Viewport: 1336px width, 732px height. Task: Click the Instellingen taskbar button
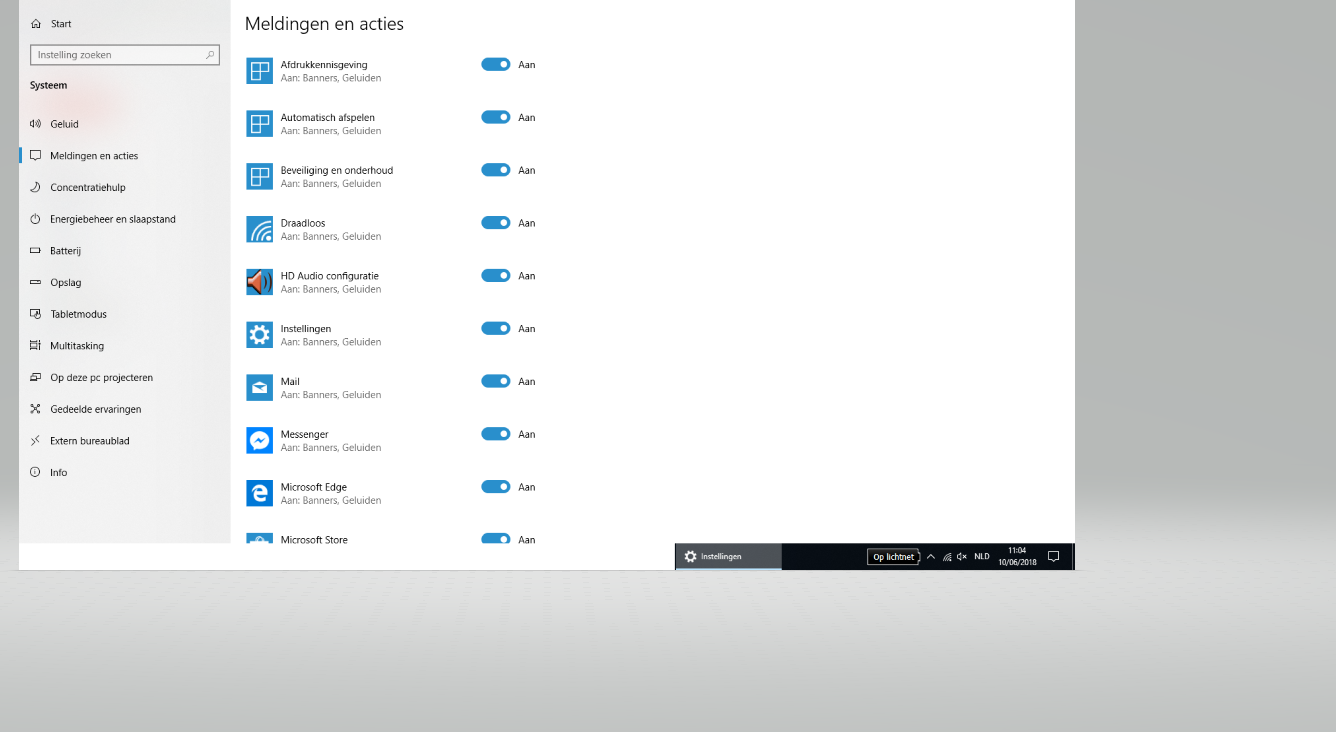728,557
